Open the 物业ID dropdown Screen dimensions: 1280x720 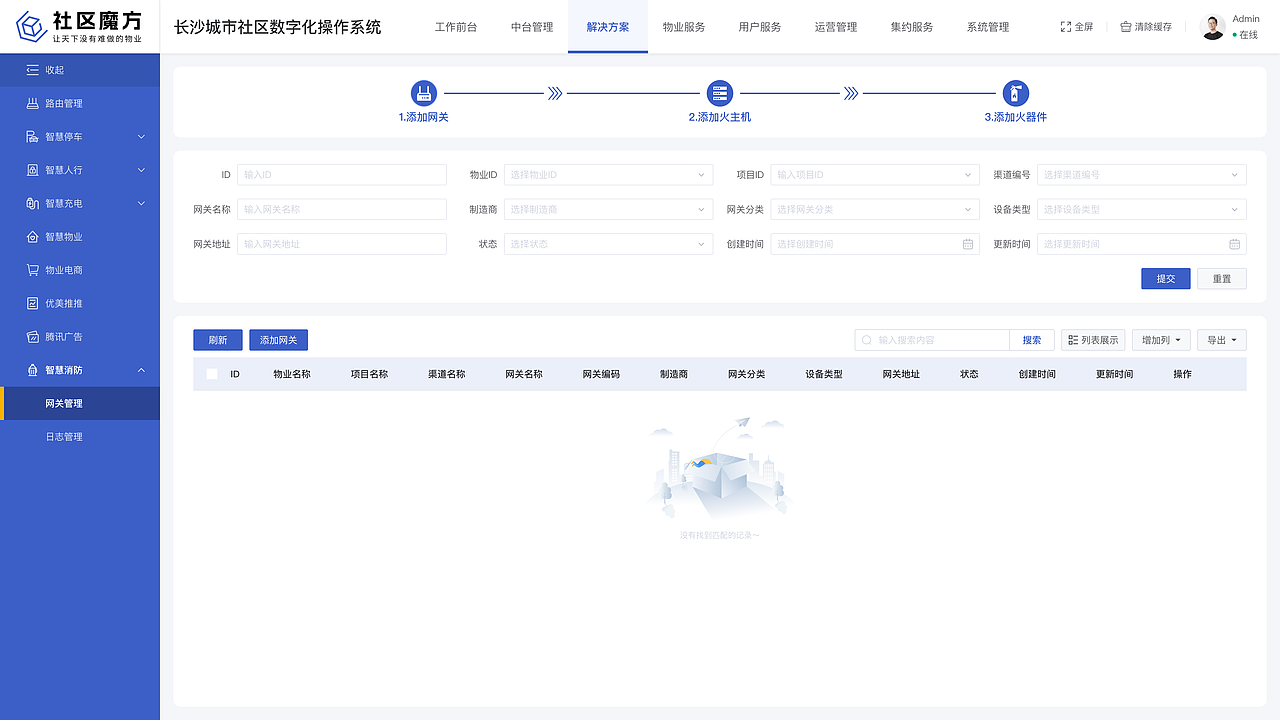point(606,174)
